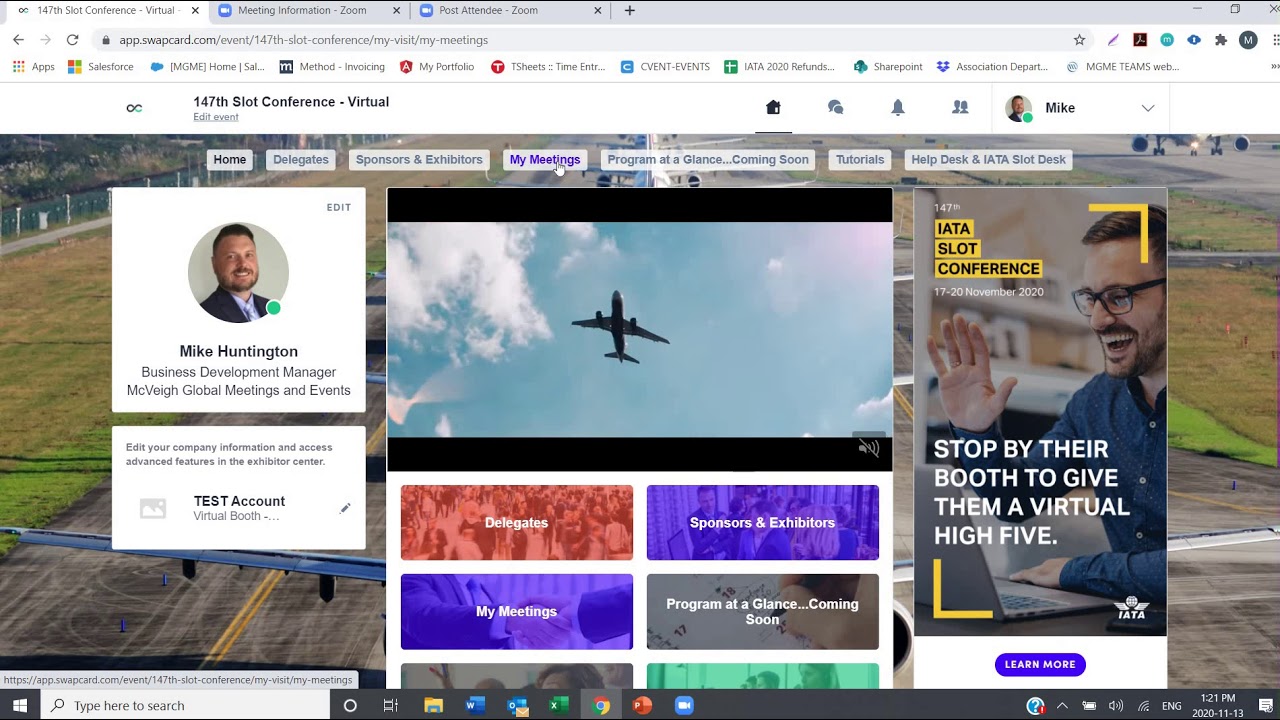The width and height of the screenshot is (1280, 720).
Task: Open the Program at a Glance tile
Action: tap(763, 612)
